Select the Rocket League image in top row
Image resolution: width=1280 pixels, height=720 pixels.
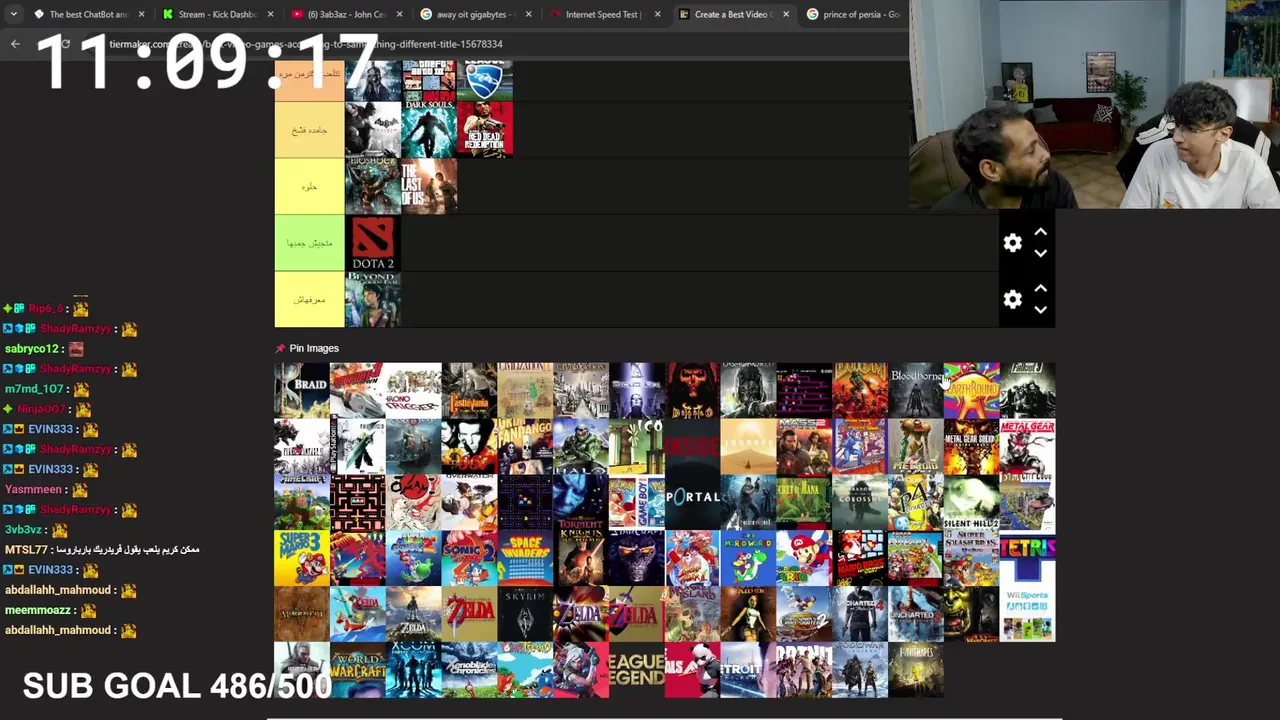[x=485, y=80]
